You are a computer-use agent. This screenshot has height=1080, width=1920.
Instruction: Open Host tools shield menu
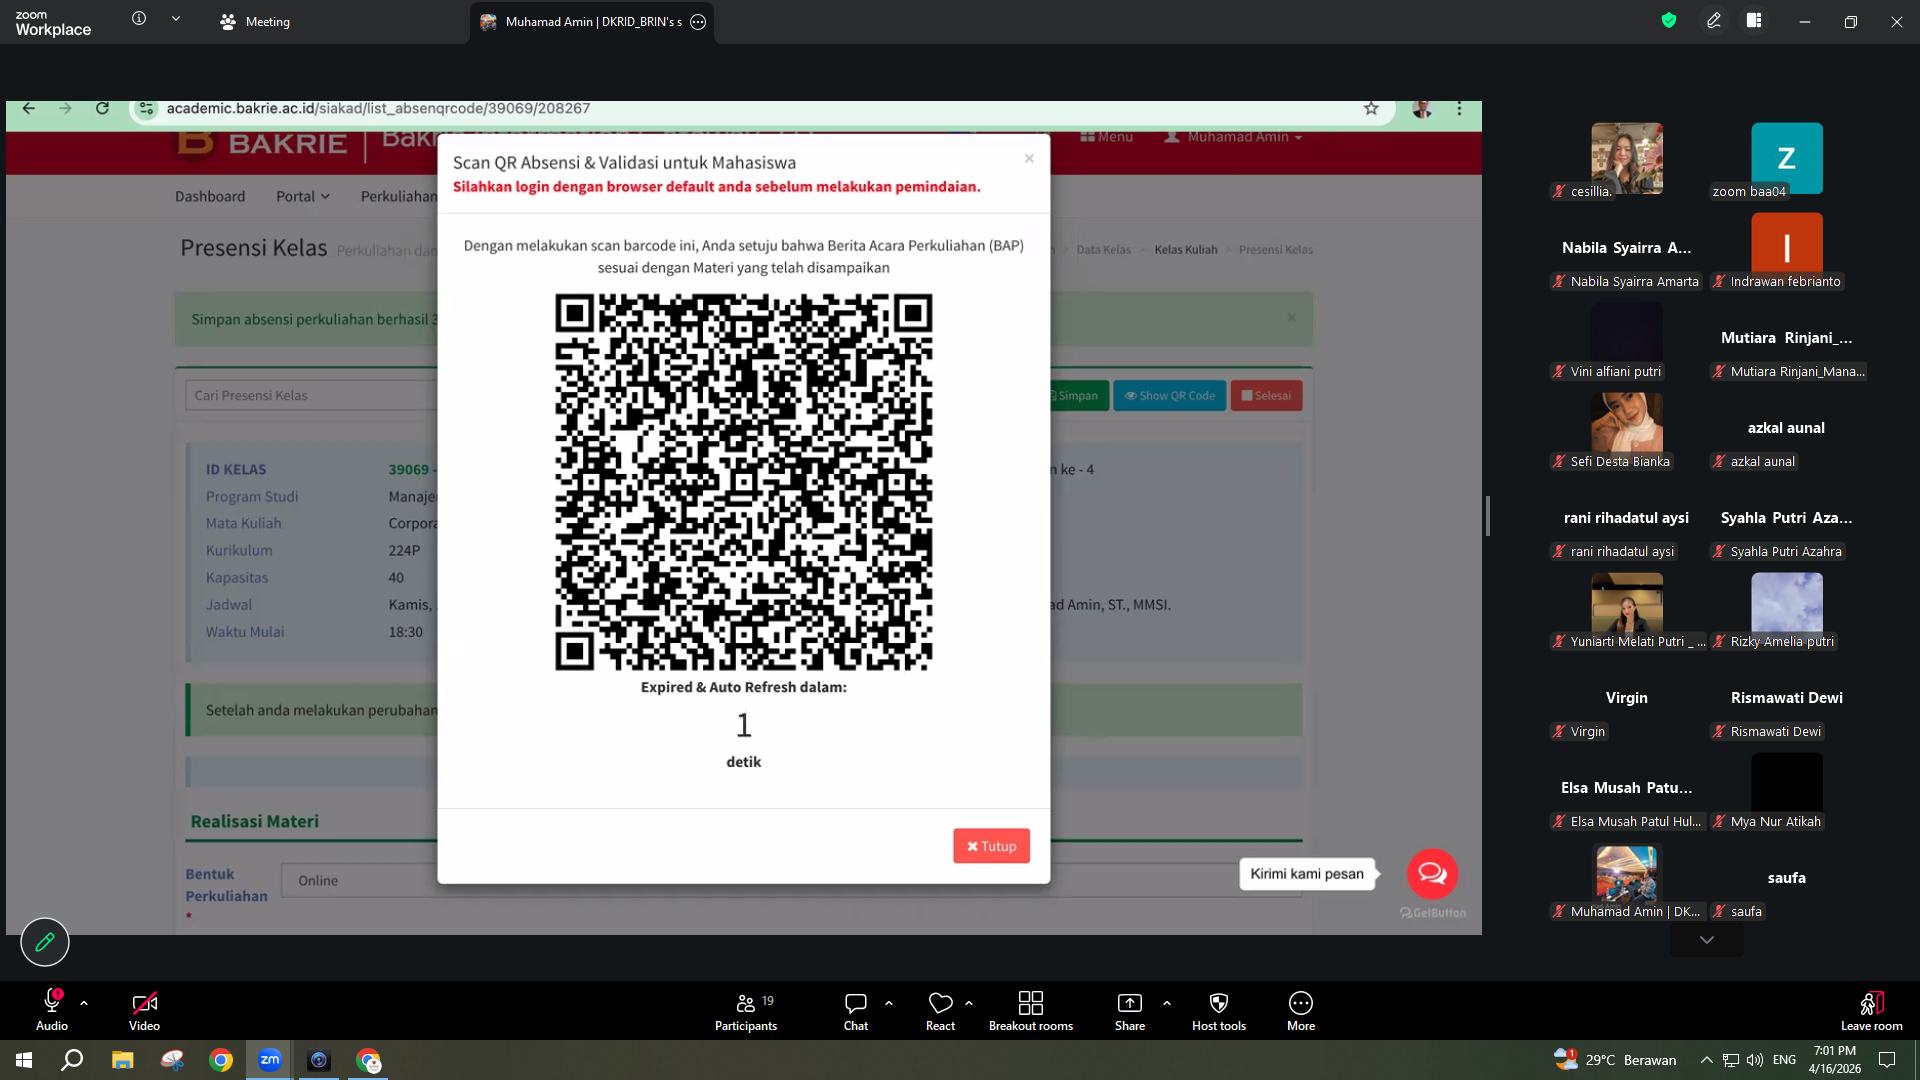(1219, 1010)
